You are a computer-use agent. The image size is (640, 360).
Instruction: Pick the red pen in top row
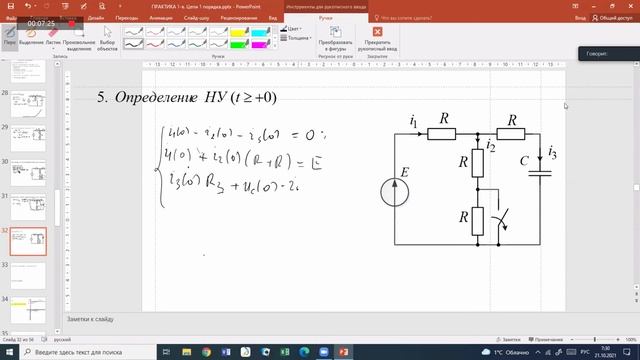point(155,31)
